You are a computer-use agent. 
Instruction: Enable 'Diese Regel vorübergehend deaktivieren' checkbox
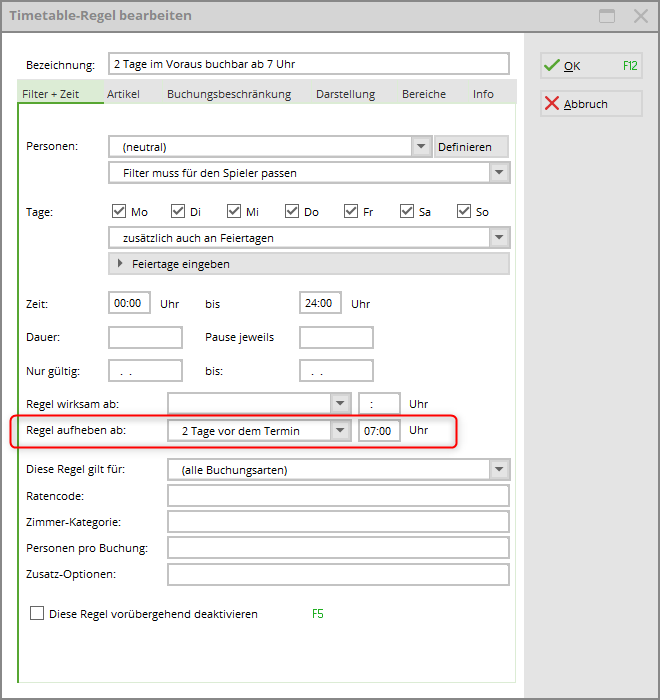point(37,613)
